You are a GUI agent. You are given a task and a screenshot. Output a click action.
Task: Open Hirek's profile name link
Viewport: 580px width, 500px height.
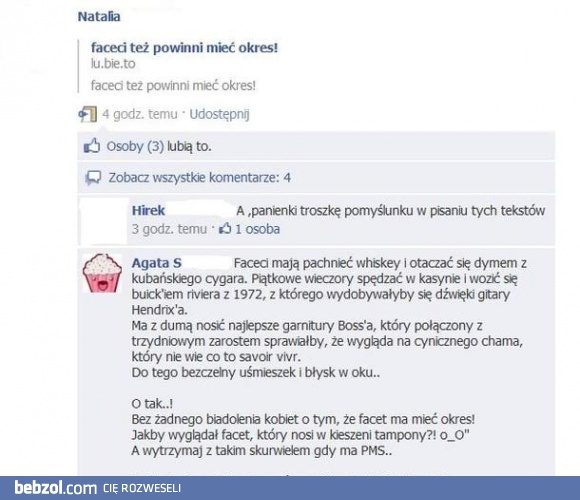coord(148,210)
